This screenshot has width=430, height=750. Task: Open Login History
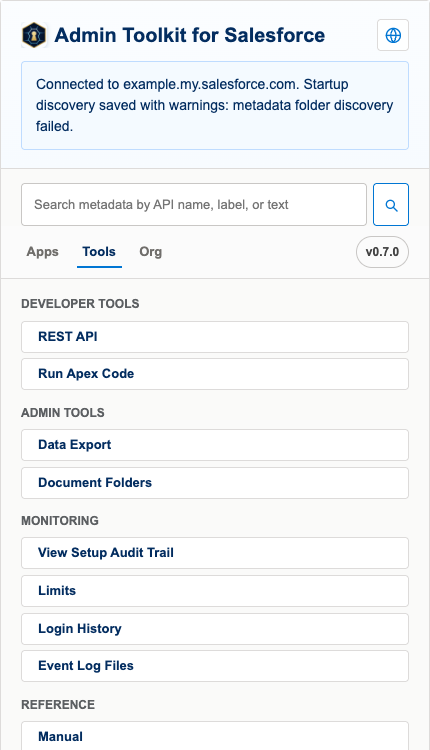tap(215, 629)
